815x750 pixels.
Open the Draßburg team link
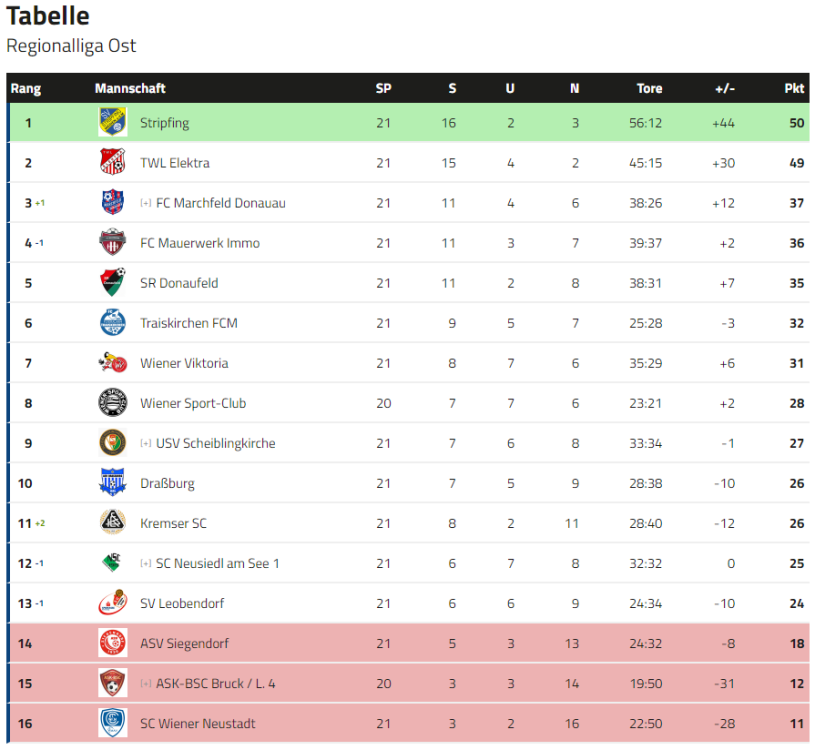coord(167,483)
